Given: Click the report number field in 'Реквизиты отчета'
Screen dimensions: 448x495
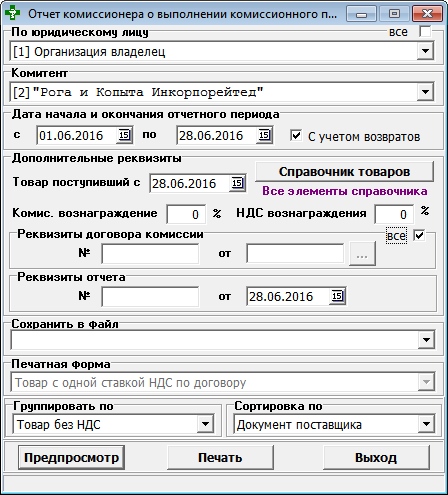Looking at the screenshot, I should (x=150, y=296).
